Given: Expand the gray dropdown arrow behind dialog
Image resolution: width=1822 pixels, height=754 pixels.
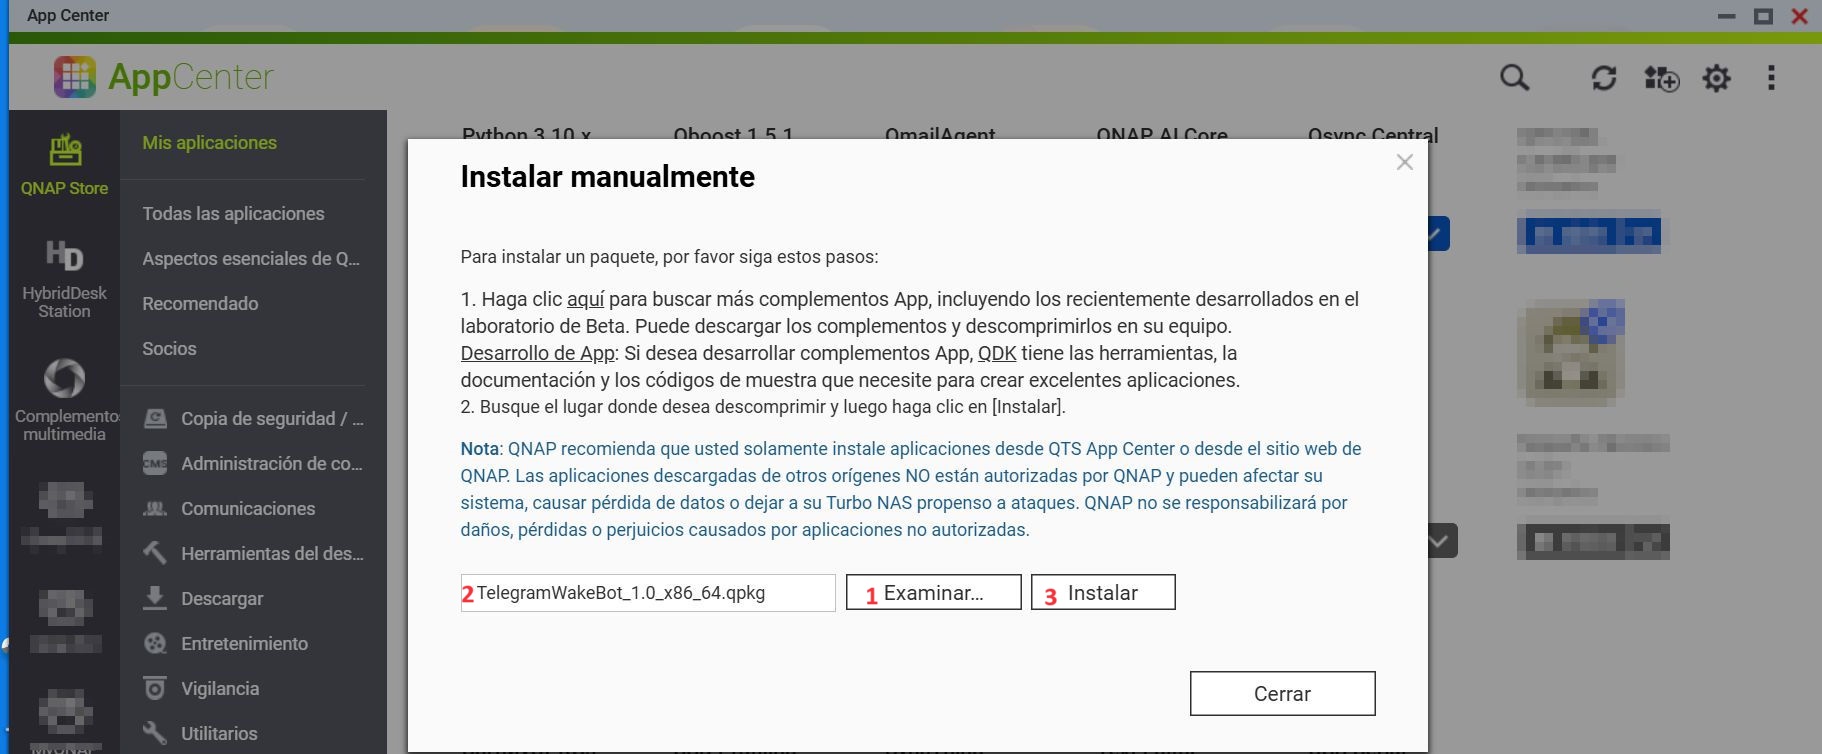Looking at the screenshot, I should click(x=1439, y=541).
